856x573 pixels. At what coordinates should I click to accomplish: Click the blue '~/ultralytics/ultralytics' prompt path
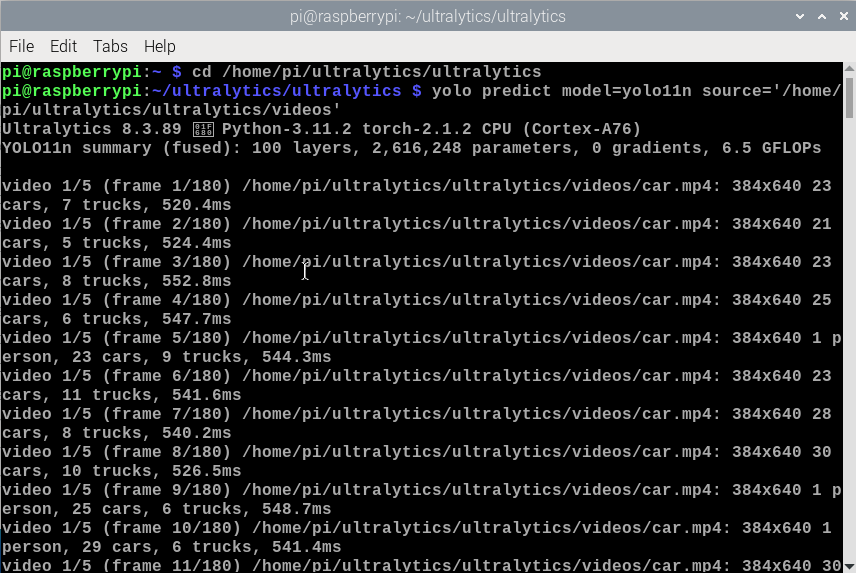(x=277, y=91)
